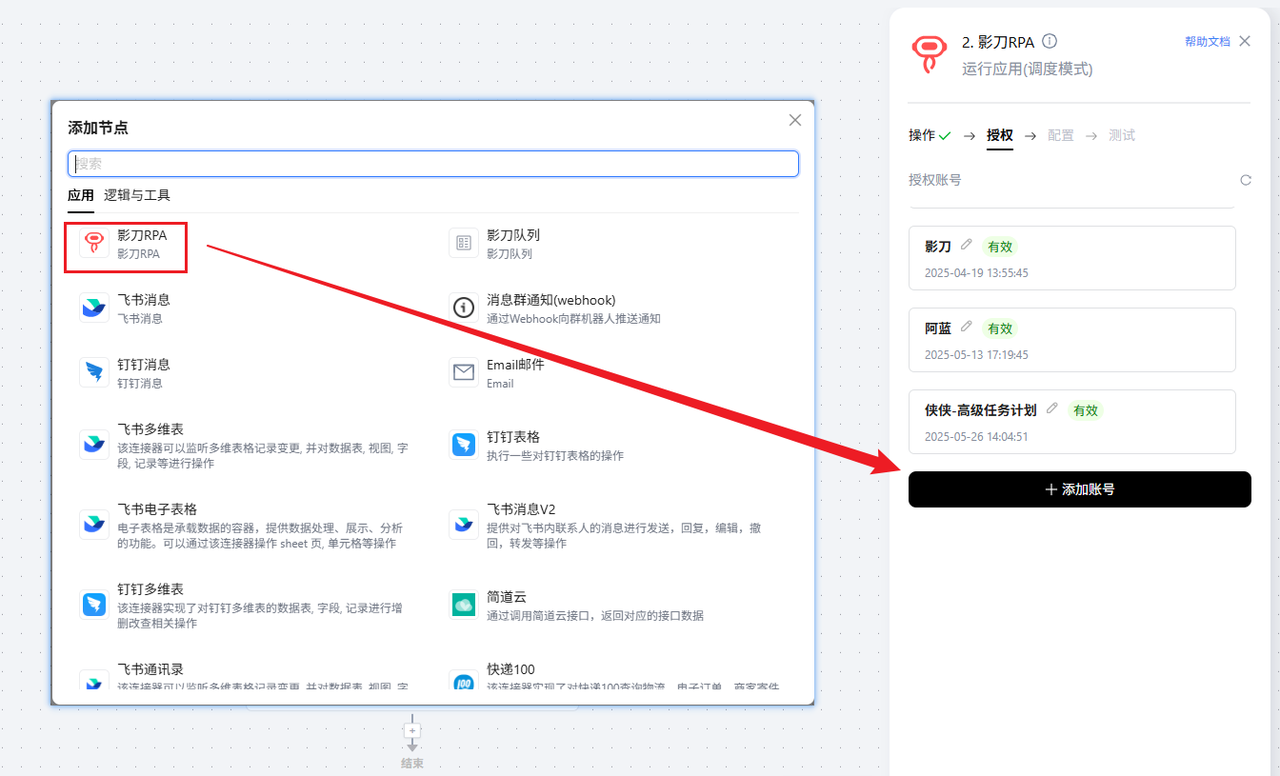Viewport: 1280px width, 776px height.
Task: Select the Email邮件 envelope icon
Action: click(464, 372)
